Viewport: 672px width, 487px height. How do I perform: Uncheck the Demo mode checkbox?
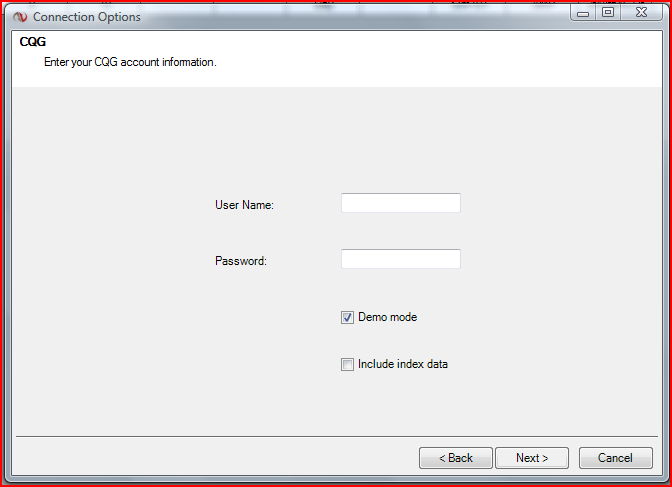tap(347, 317)
